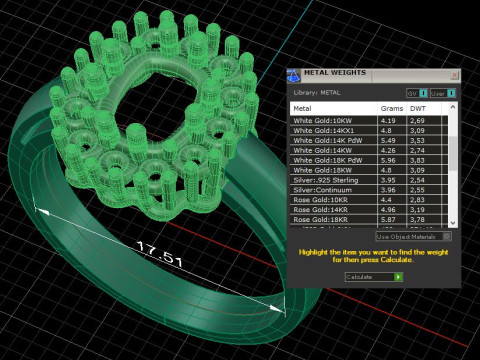Select White Gold:14KX1 row
480x360 pixels.
[369, 131]
